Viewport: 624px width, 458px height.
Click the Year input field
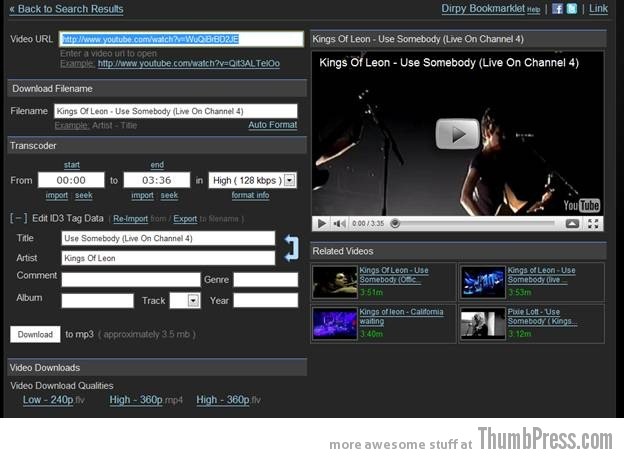(265, 300)
